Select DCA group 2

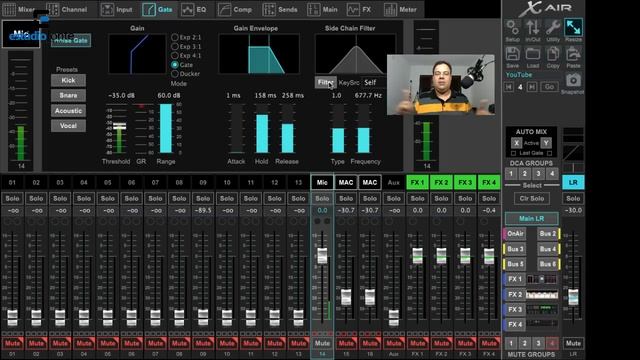click(524, 173)
